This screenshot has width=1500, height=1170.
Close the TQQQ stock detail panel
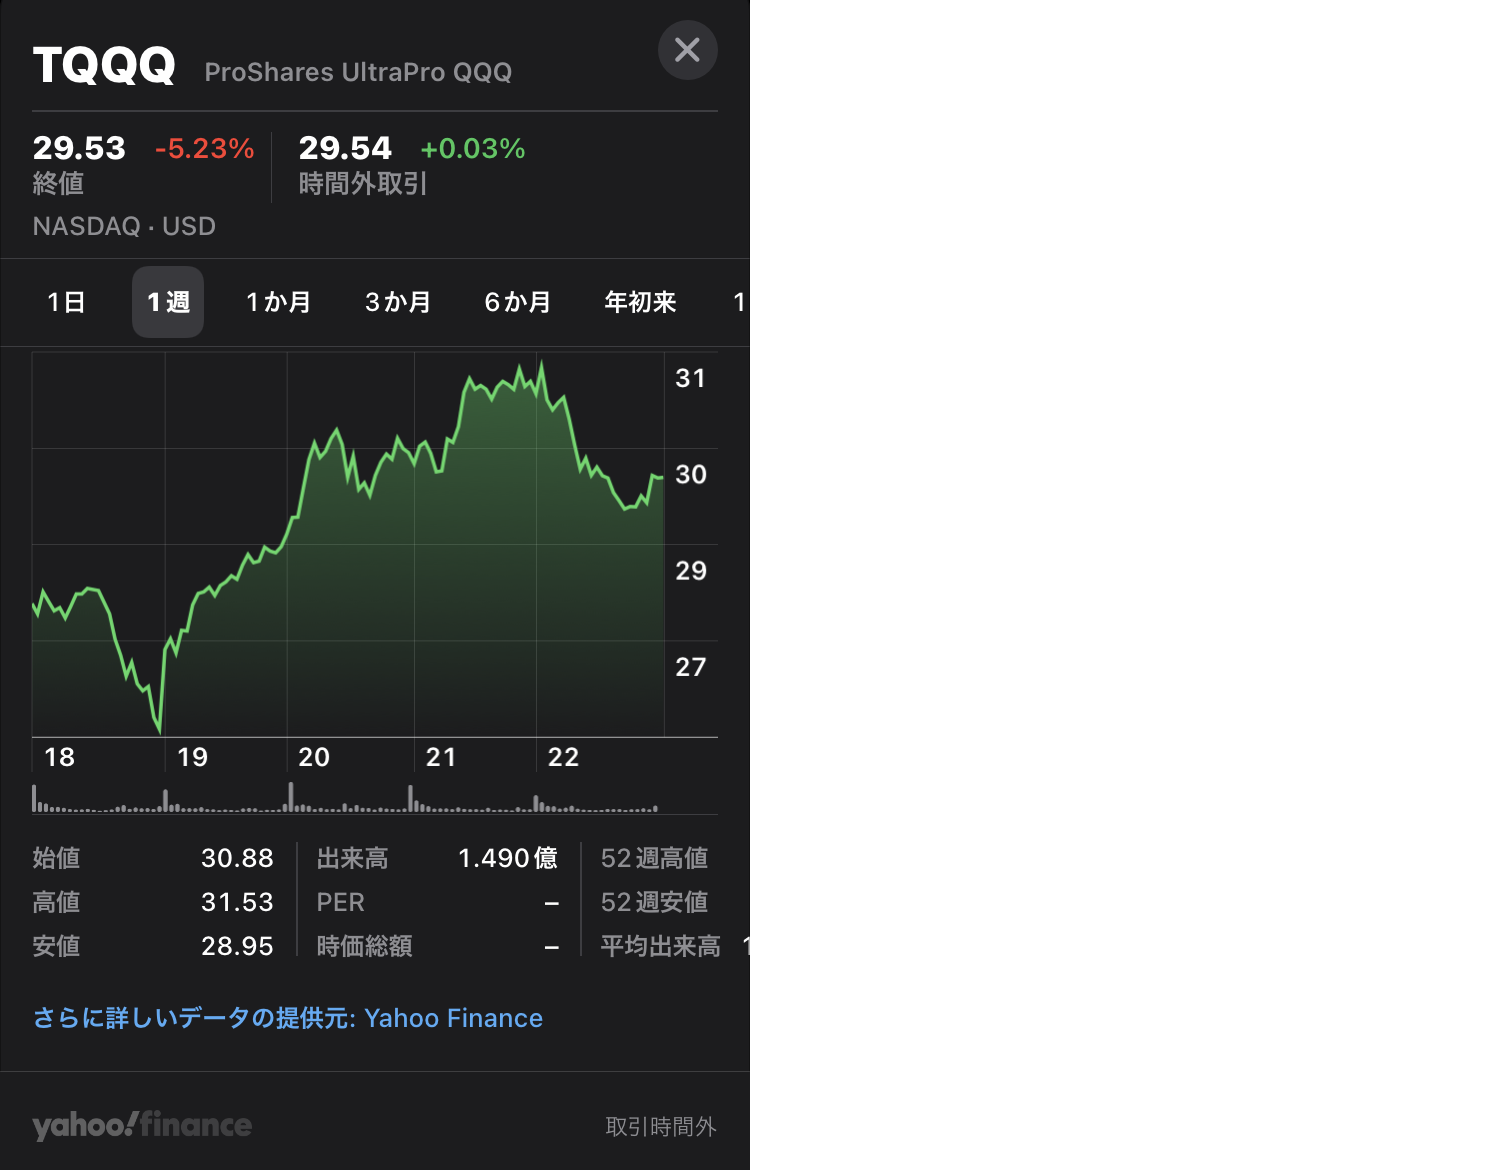687,50
